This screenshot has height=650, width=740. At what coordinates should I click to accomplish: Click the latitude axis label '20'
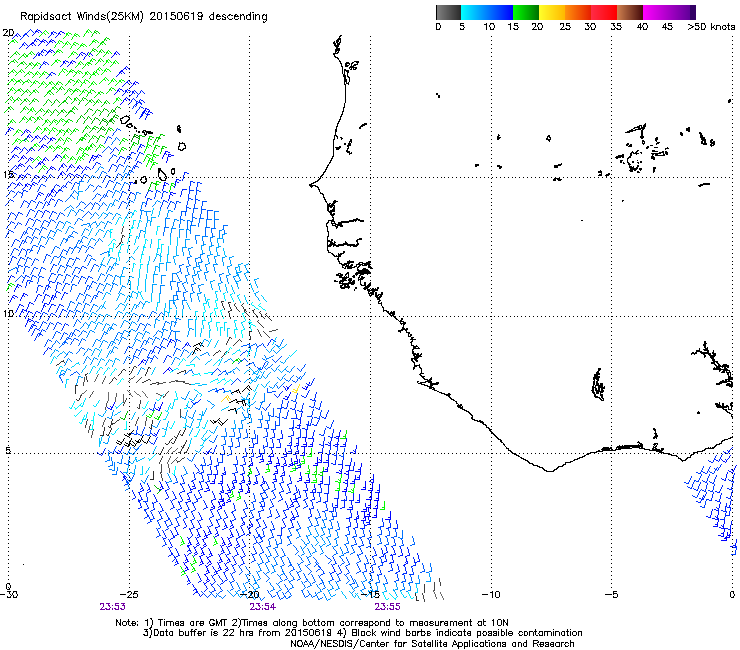8,33
